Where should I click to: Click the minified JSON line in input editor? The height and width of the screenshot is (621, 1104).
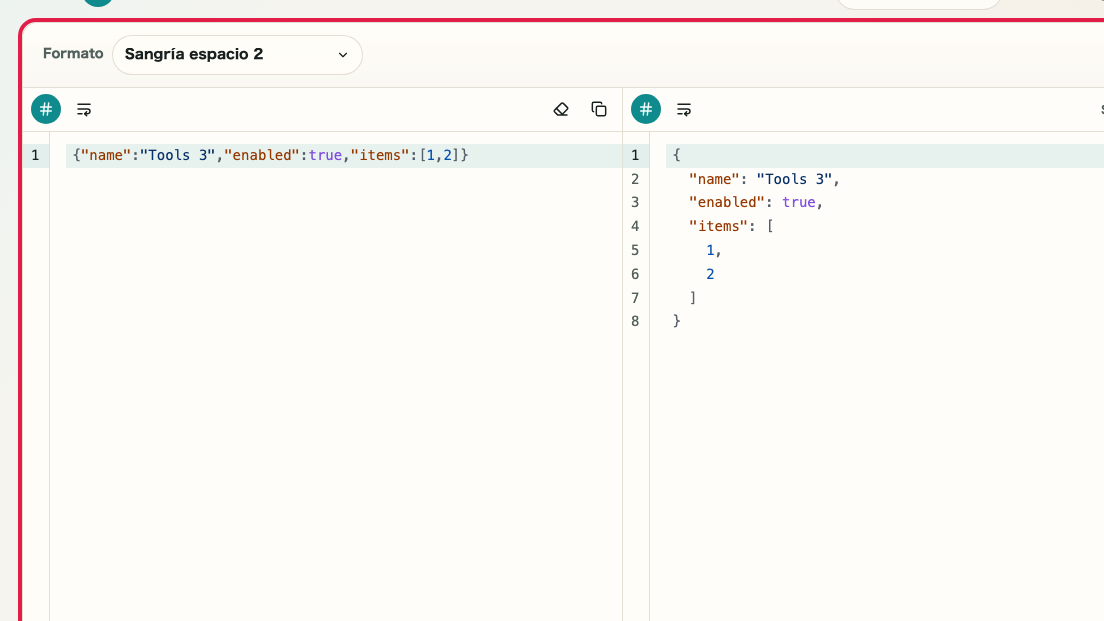click(270, 156)
